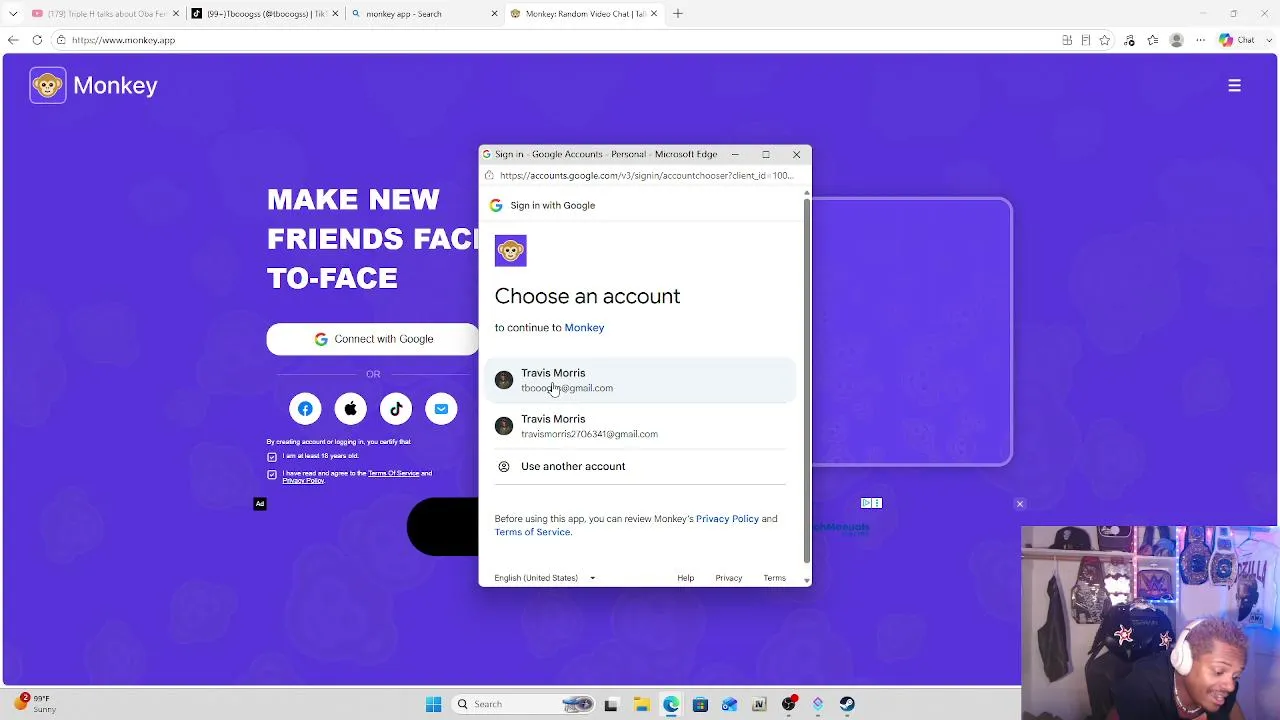Image resolution: width=1280 pixels, height=720 pixels.
Task: Expand the arrow next to Copilot Chat
Action: (x=1267, y=40)
